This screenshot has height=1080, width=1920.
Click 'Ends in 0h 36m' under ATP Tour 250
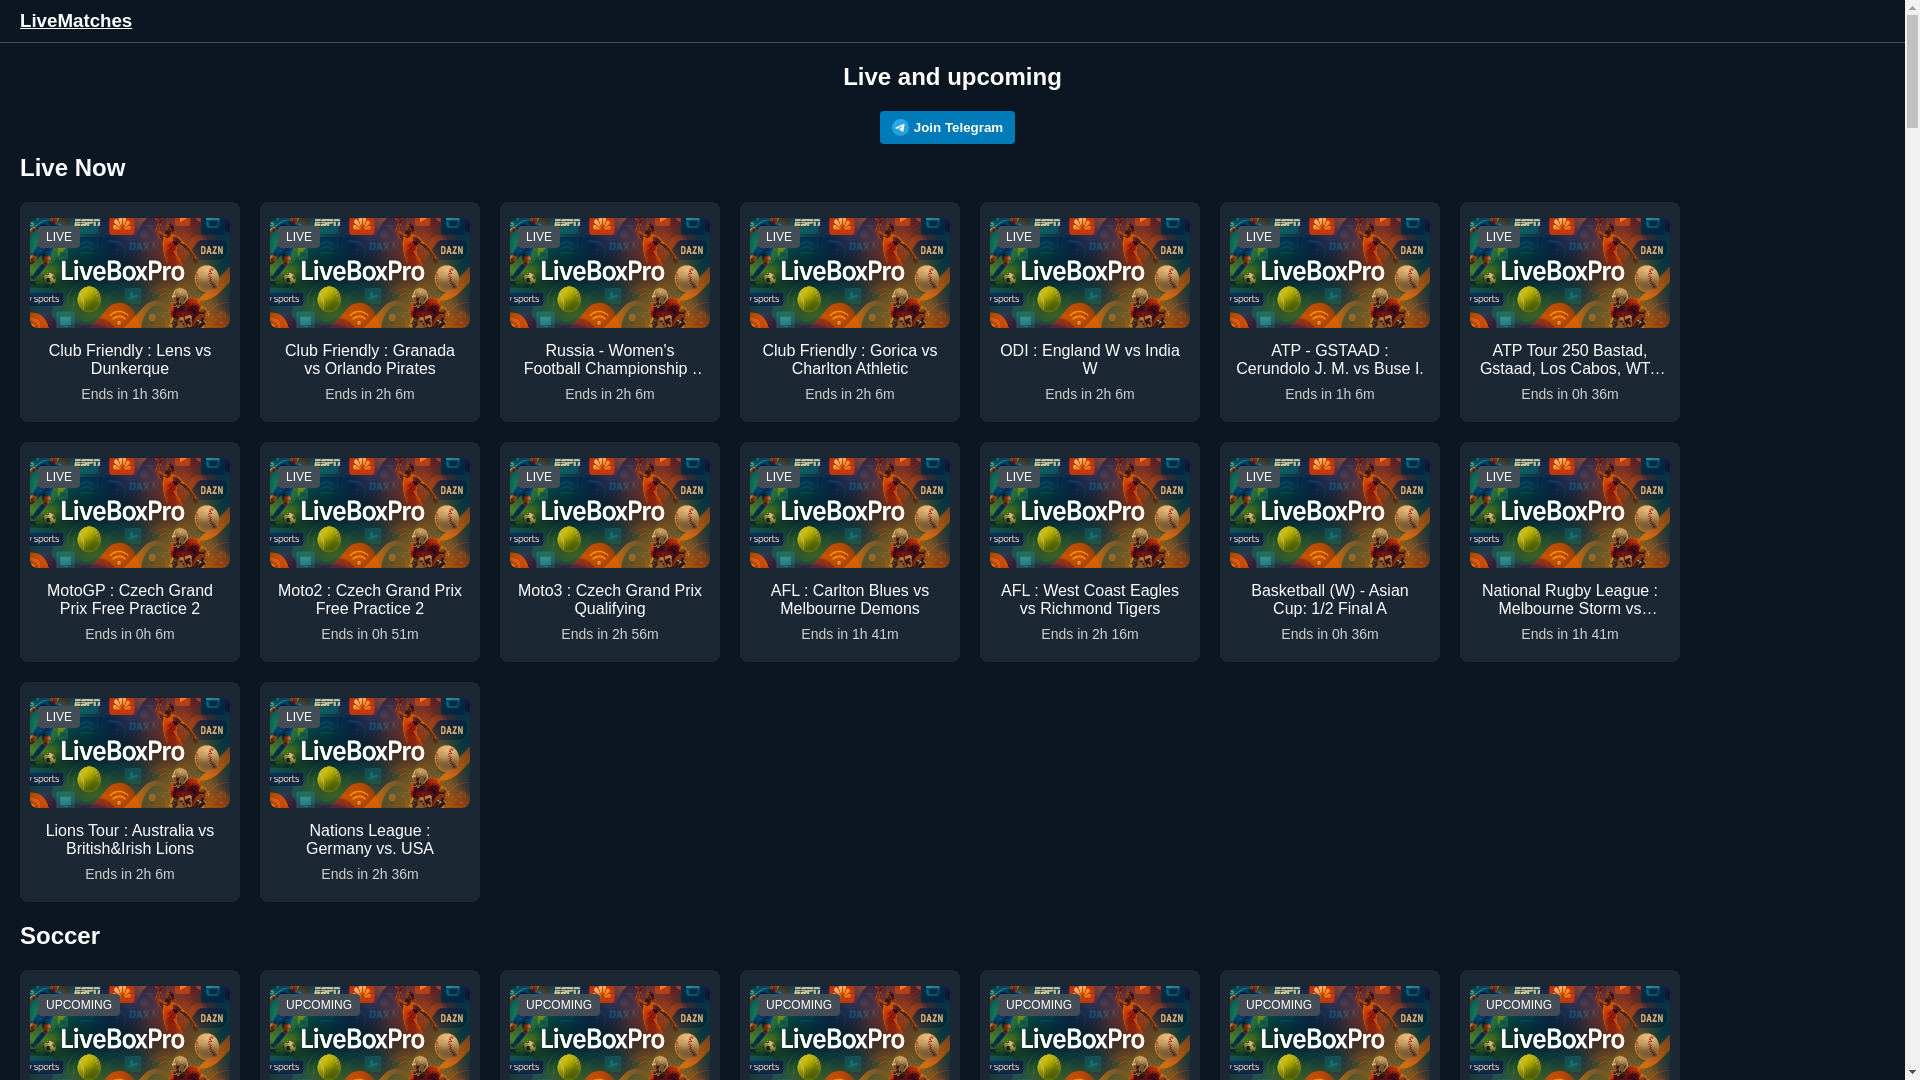(1570, 394)
